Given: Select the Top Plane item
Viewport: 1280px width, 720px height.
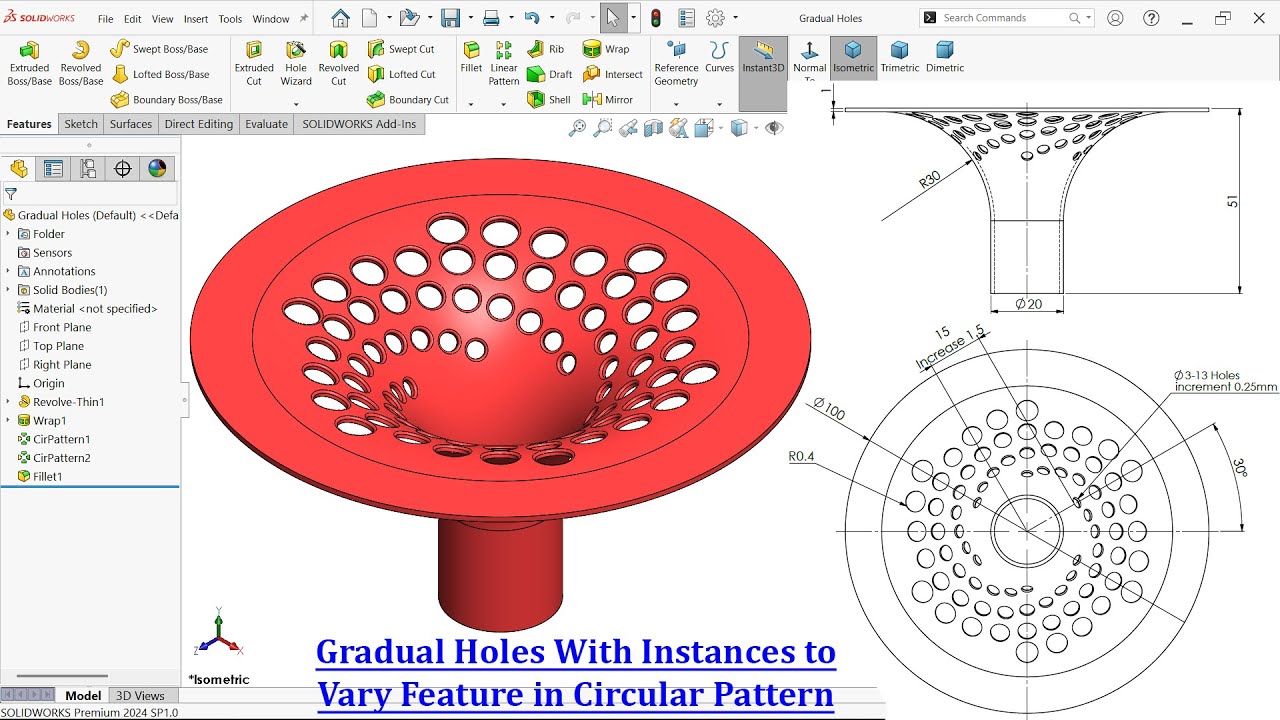Looking at the screenshot, I should click(x=58, y=346).
